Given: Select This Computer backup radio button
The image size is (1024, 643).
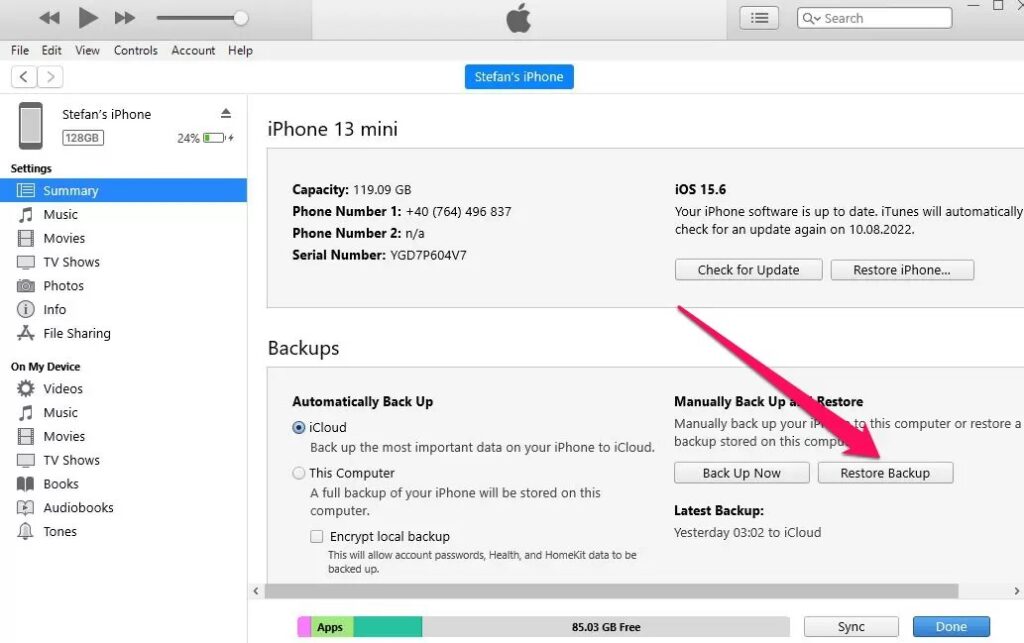Looking at the screenshot, I should [x=298, y=473].
